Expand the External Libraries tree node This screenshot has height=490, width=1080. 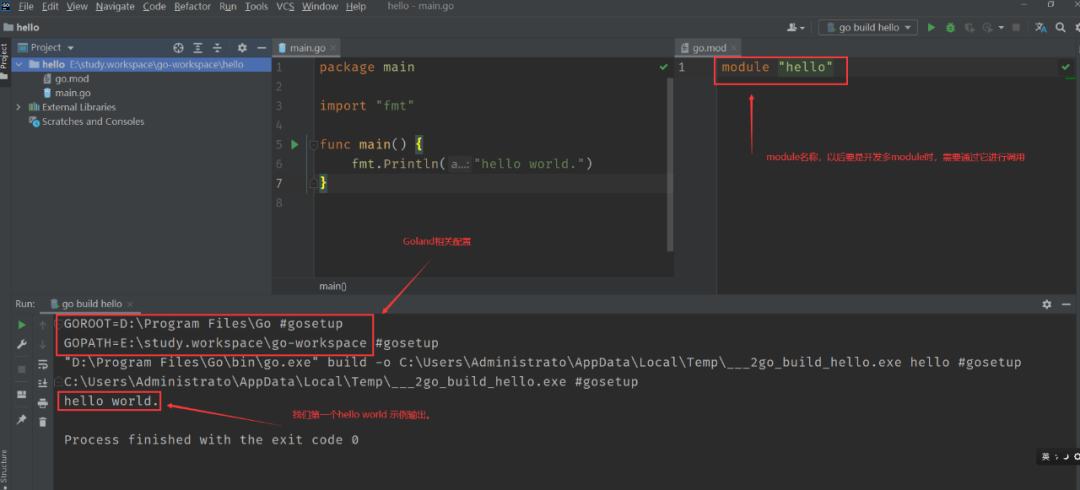click(x=18, y=107)
